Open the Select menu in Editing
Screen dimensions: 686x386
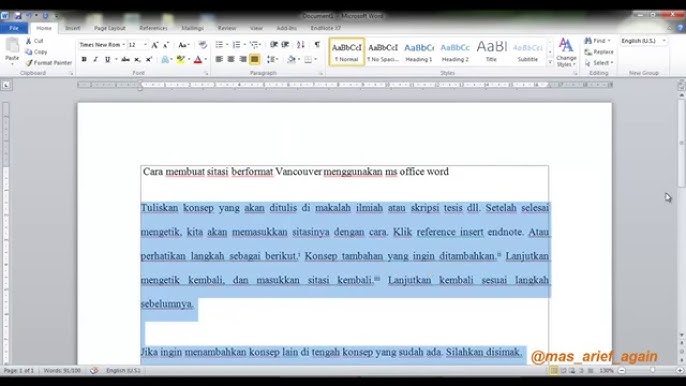(x=599, y=63)
